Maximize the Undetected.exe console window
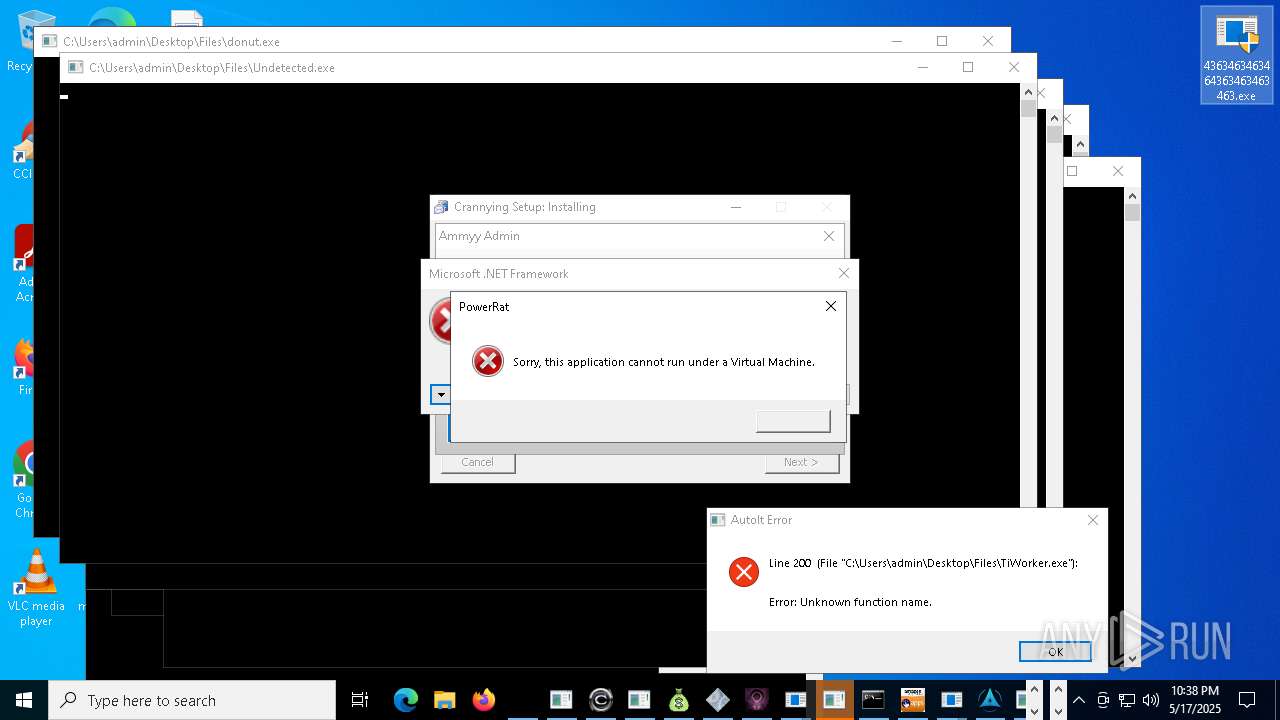Image resolution: width=1280 pixels, height=720 pixels. (968, 67)
